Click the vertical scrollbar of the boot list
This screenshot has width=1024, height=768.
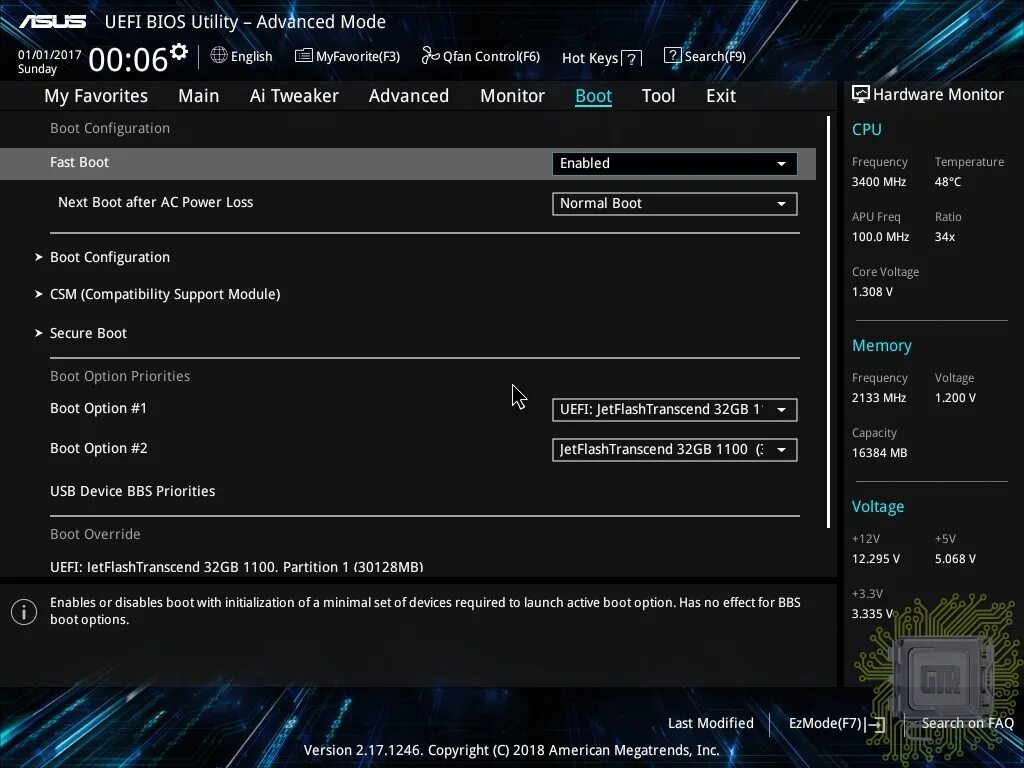click(x=829, y=321)
